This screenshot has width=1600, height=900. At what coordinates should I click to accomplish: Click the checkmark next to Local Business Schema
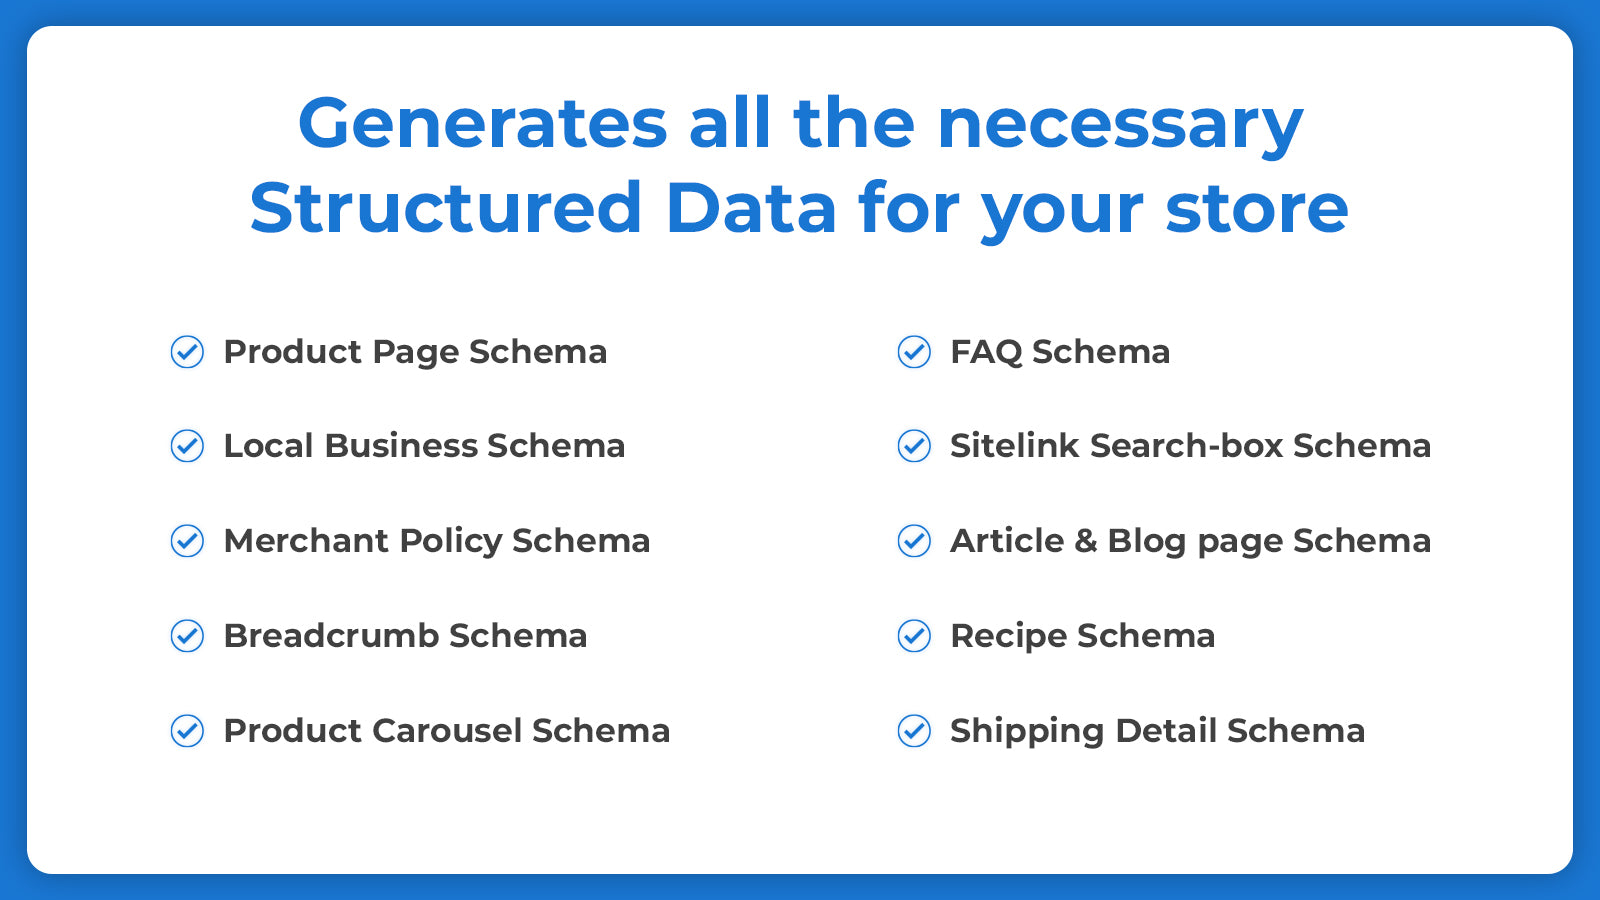coord(187,446)
